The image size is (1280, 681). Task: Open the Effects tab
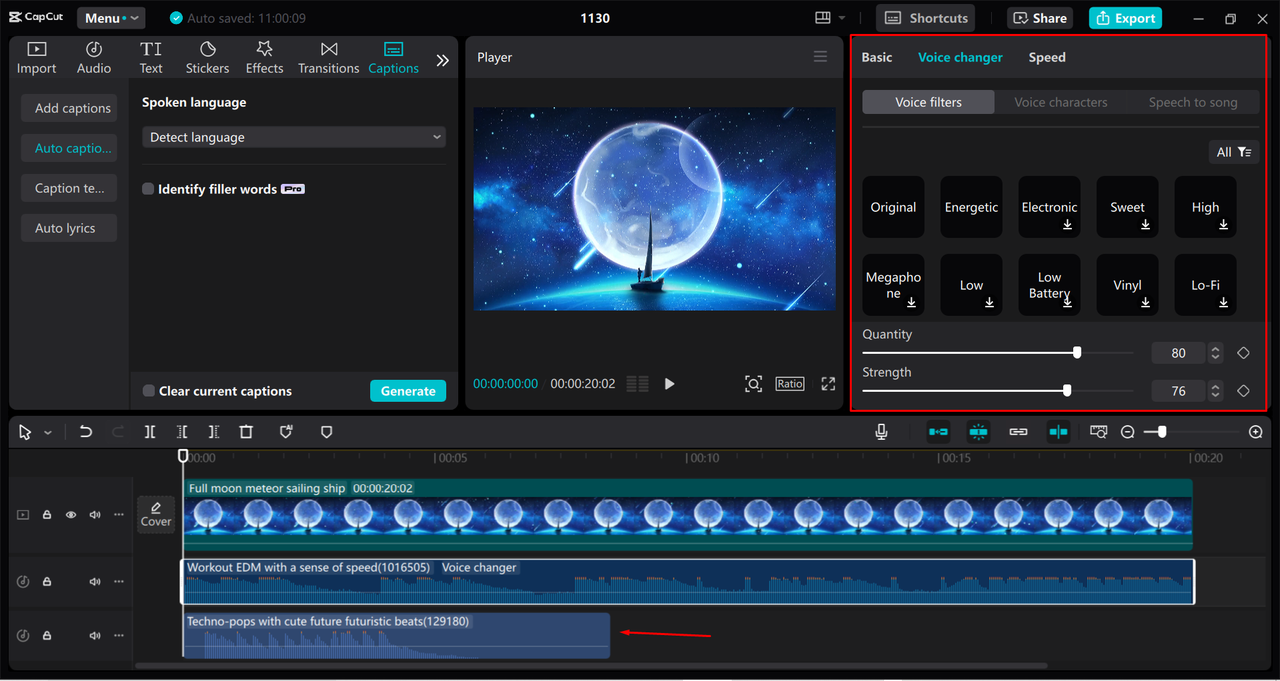[x=264, y=58]
